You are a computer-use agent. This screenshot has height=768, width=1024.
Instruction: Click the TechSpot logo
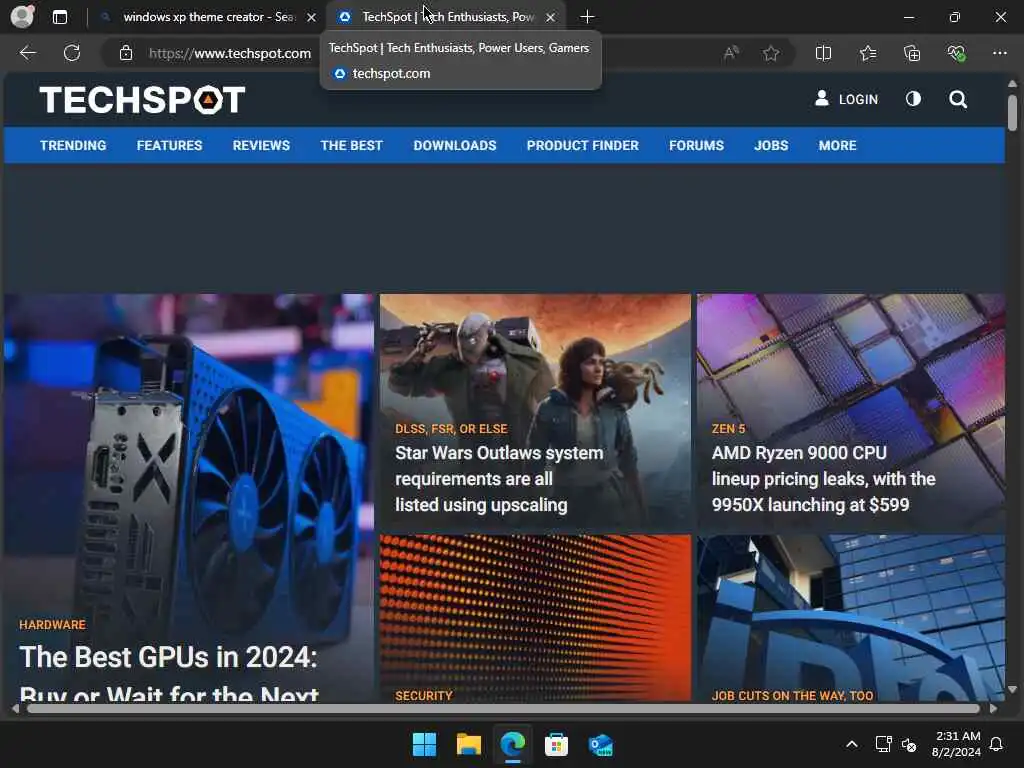click(x=142, y=99)
